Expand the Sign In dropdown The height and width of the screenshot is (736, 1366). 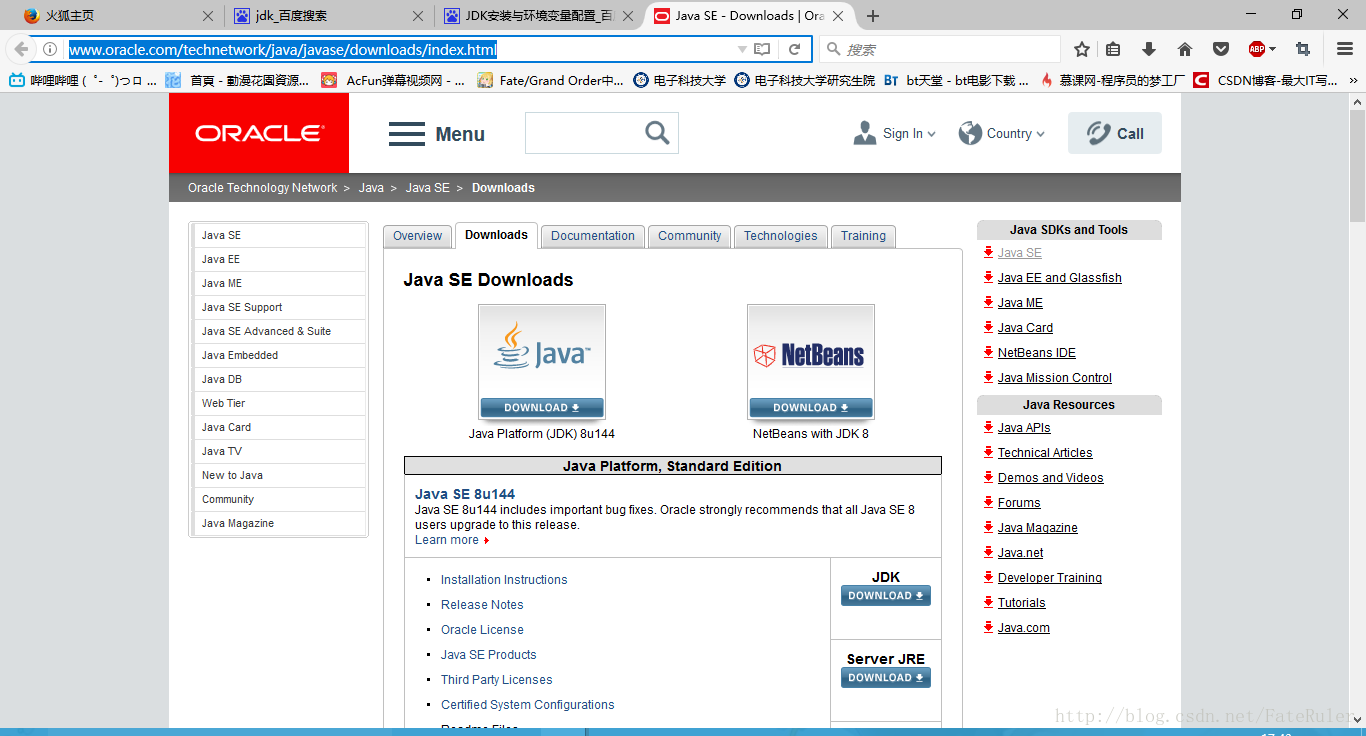click(x=895, y=133)
